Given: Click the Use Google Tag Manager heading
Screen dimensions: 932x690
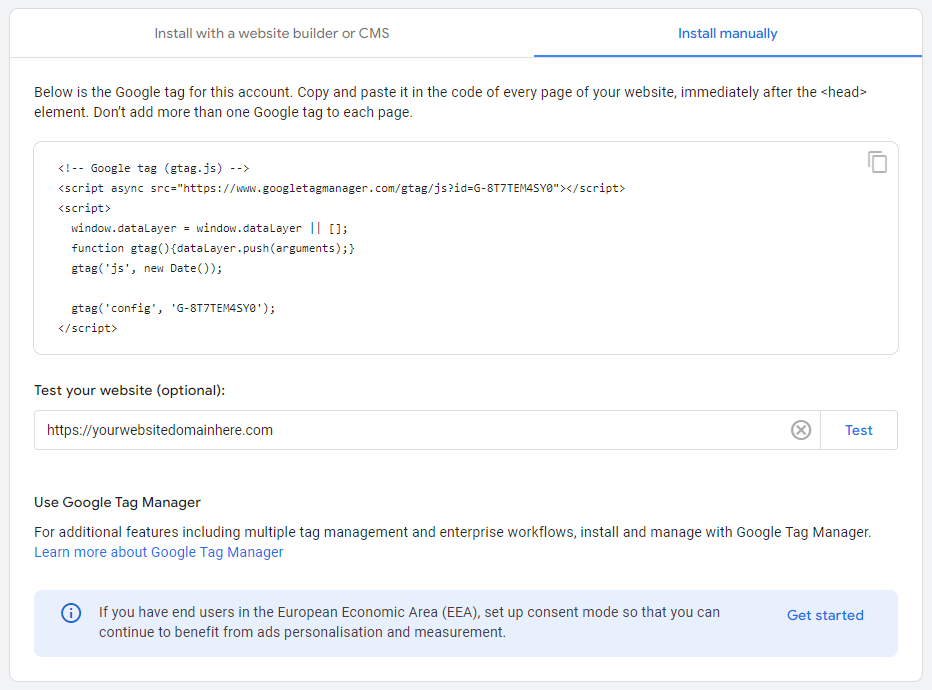Looking at the screenshot, I should [x=117, y=502].
